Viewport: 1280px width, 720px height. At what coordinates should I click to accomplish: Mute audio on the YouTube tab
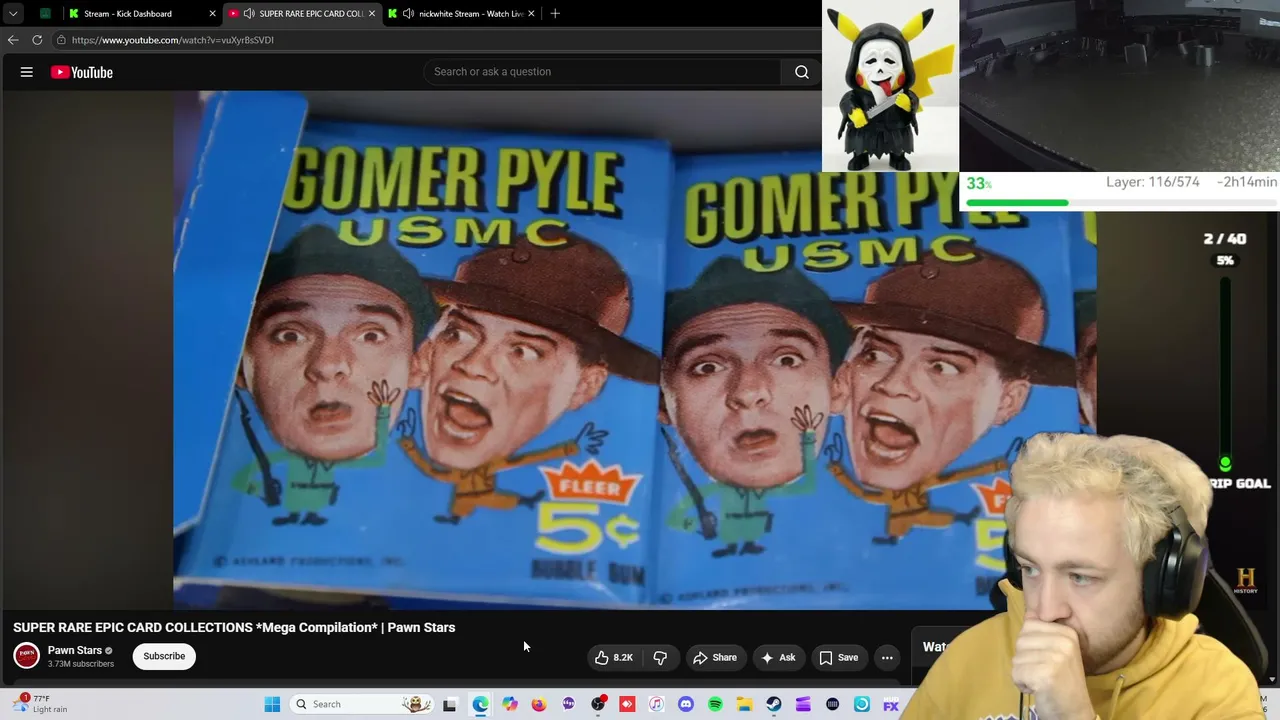tap(248, 14)
